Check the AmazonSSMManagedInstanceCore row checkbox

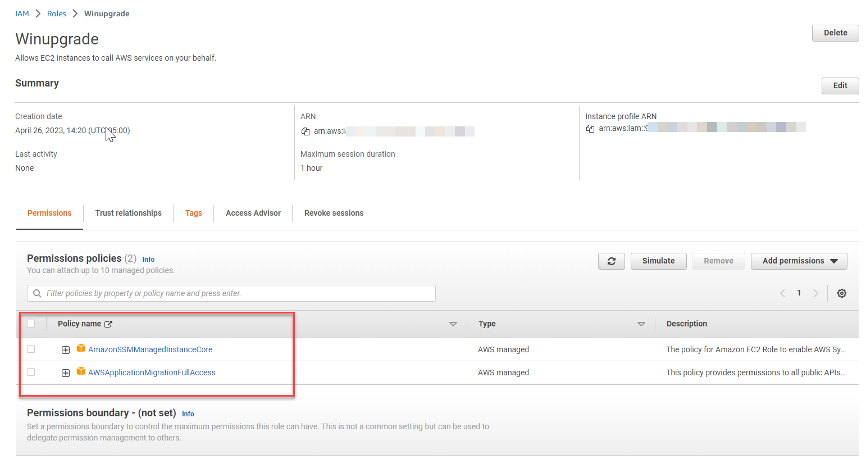click(x=31, y=349)
